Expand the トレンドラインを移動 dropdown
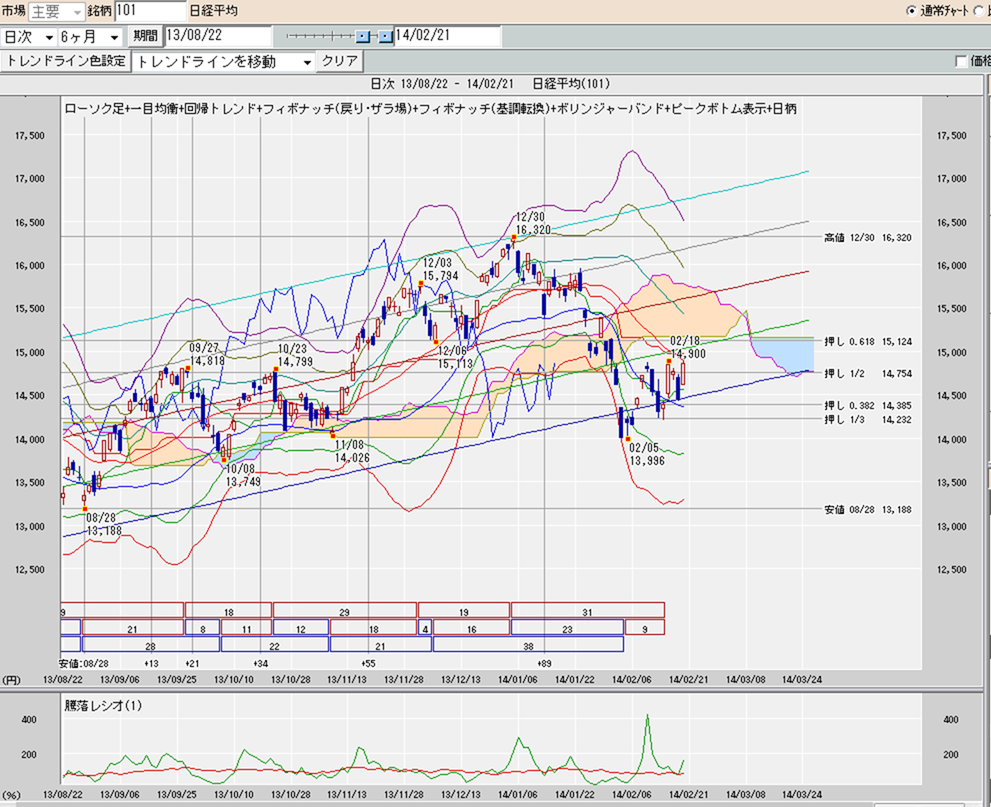Image resolution: width=991 pixels, height=807 pixels. click(x=224, y=62)
